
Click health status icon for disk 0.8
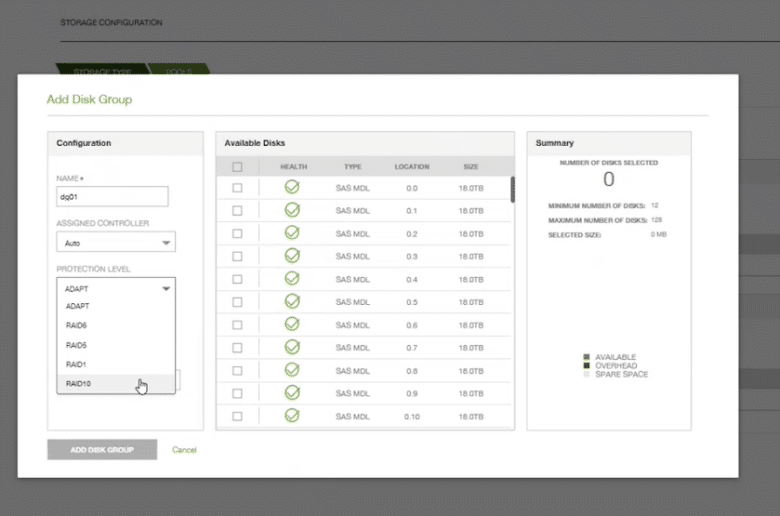pos(292,370)
